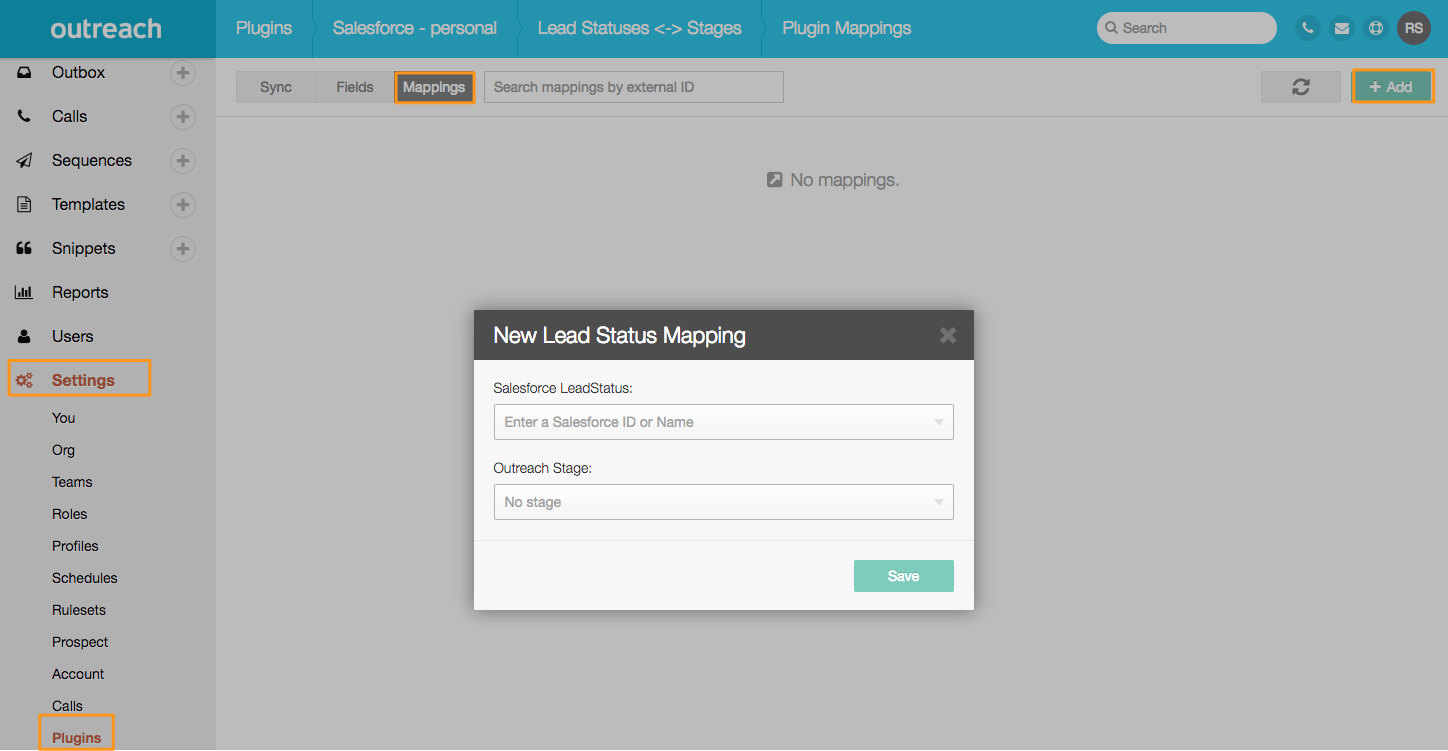Click the Sequences paper plane icon
The image size is (1448, 751).
point(24,160)
